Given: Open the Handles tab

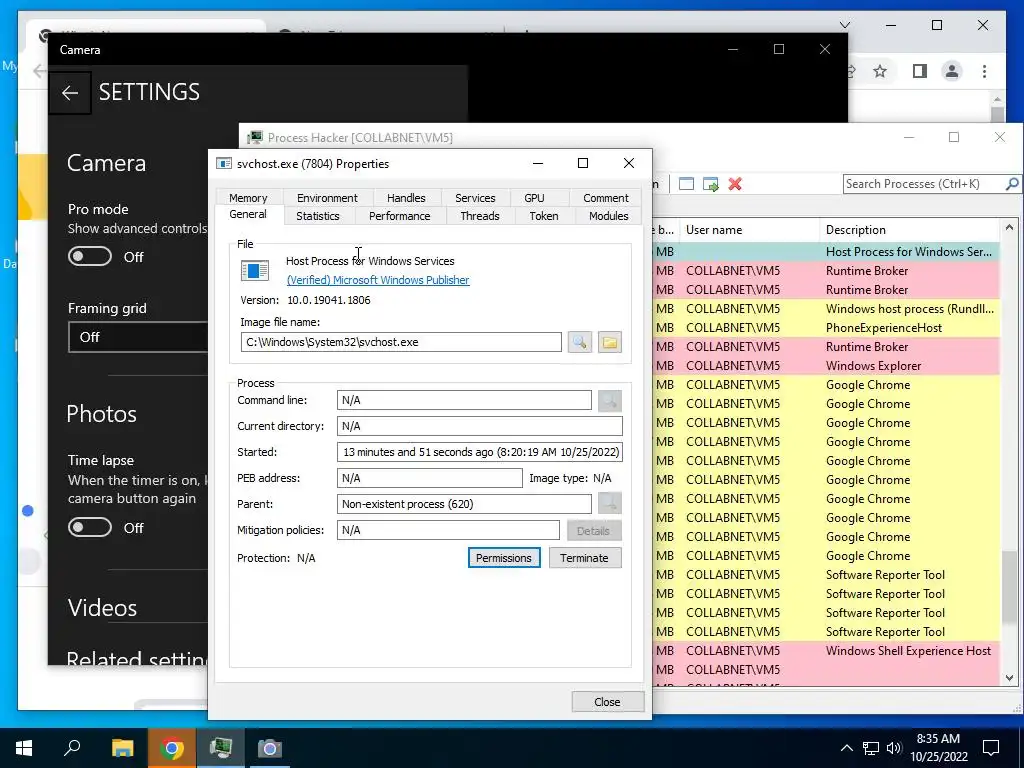Looking at the screenshot, I should pos(406,198).
